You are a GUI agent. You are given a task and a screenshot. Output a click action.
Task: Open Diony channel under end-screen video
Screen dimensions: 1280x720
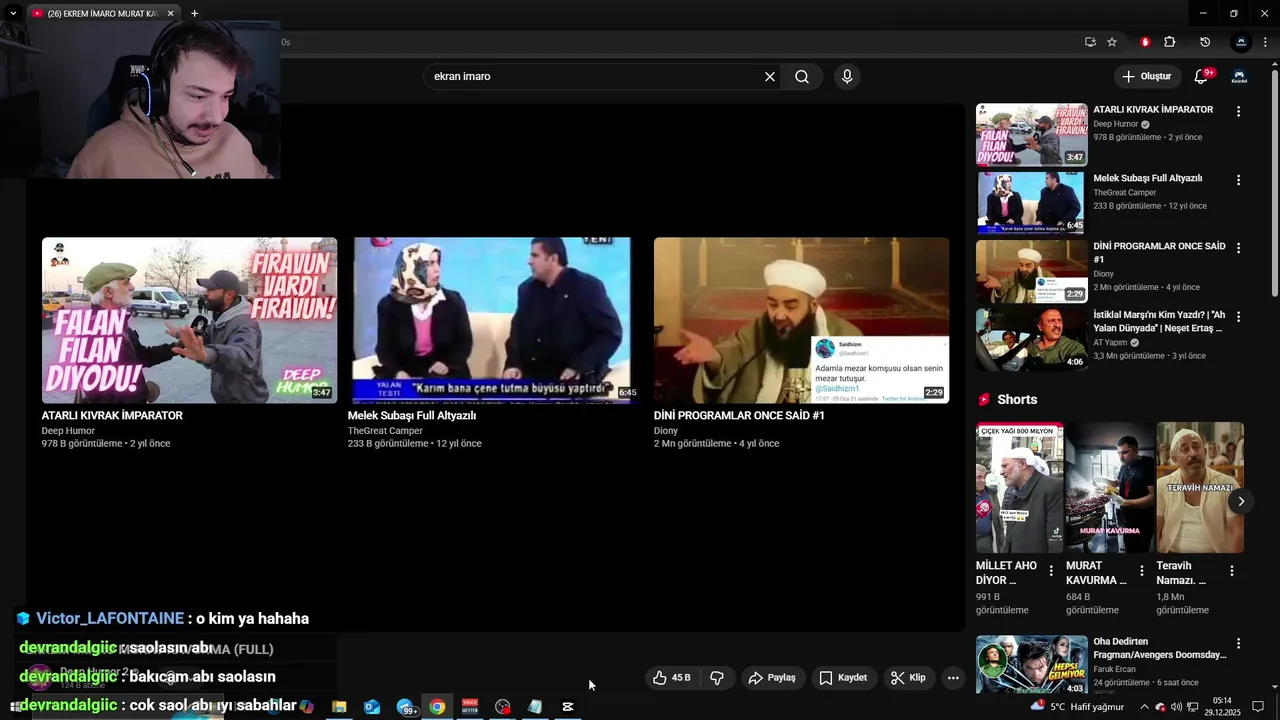[x=666, y=431]
